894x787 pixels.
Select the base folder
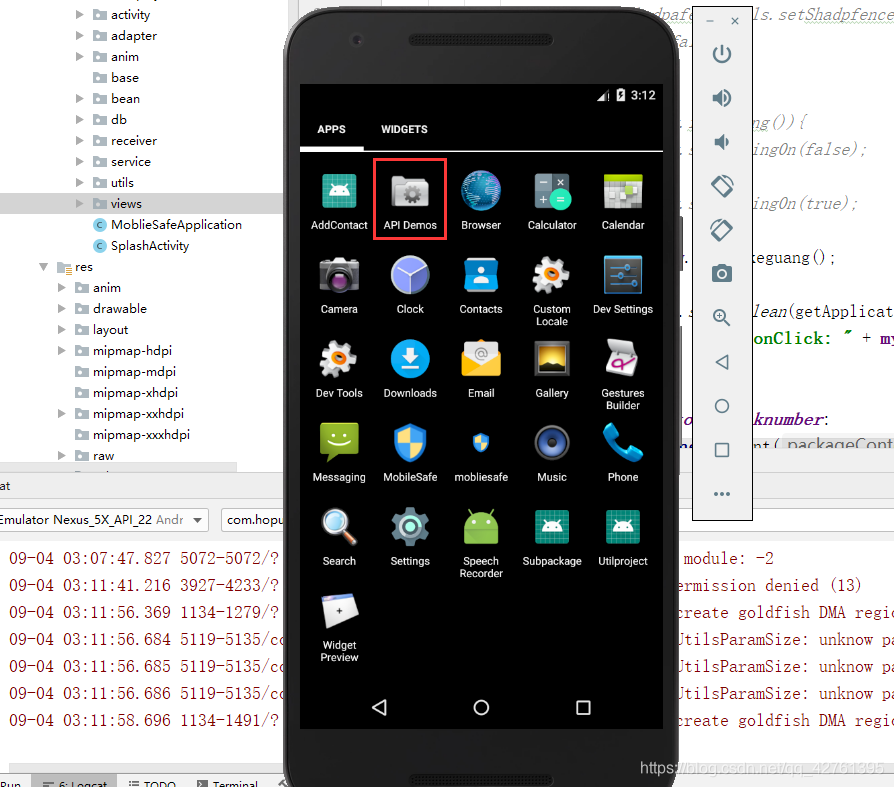point(124,78)
